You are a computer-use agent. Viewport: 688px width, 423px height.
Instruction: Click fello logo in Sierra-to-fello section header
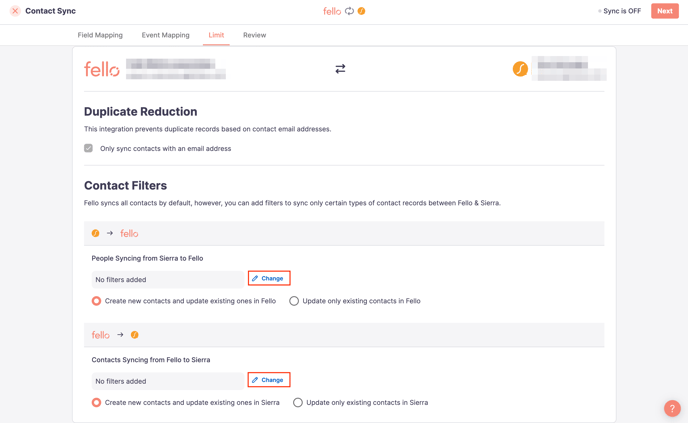[129, 233]
